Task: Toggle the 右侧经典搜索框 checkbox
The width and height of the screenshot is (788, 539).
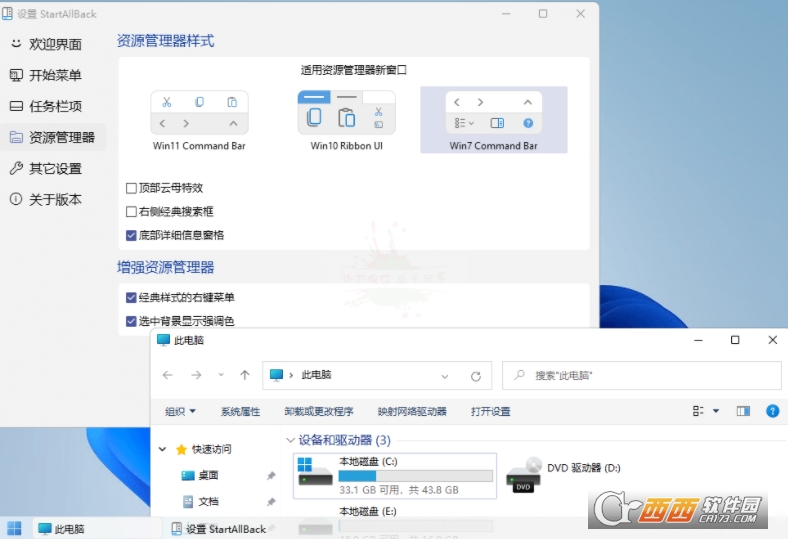Action: (132, 212)
